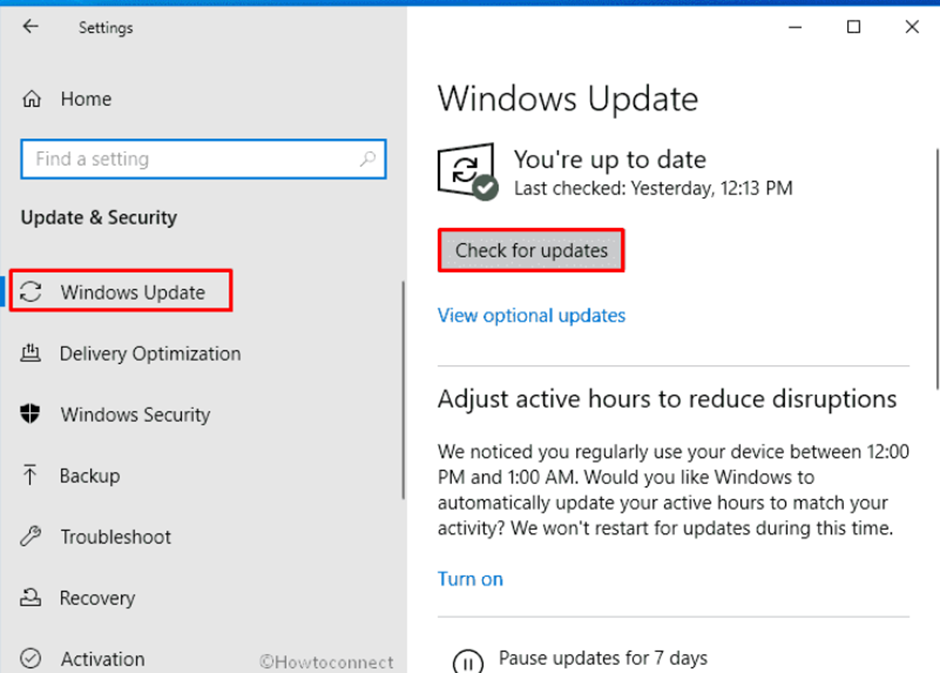
Task: Click the update status icon
Action: [466, 172]
